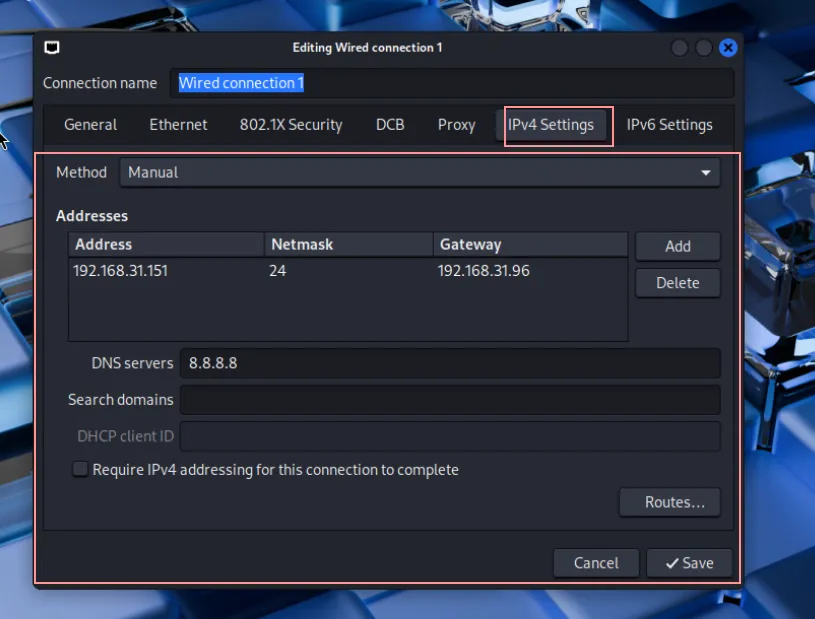Switch to the General tab
This screenshot has width=815, height=619.
coord(90,125)
